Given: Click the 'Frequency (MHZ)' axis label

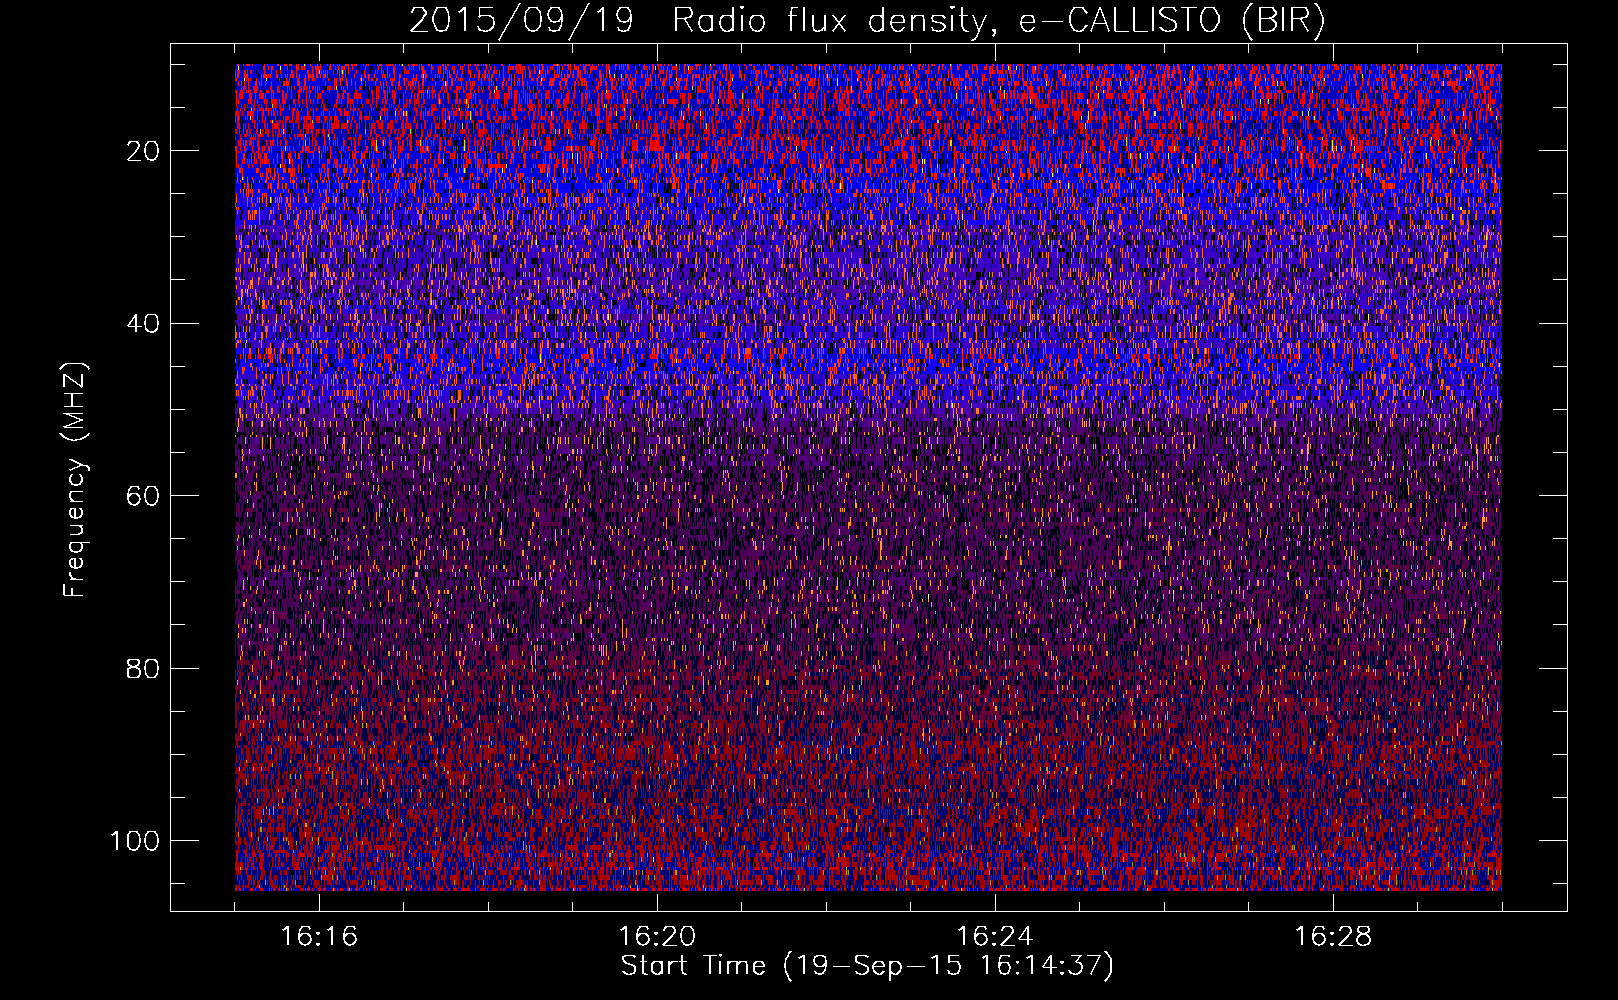Looking at the screenshot, I should tap(75, 480).
